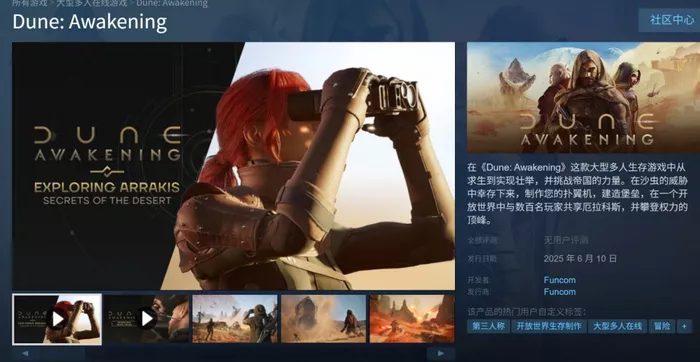Go to 大型多人在线游戏 breadcrumb category
Viewport: 700px width, 362px height.
[92, 4]
